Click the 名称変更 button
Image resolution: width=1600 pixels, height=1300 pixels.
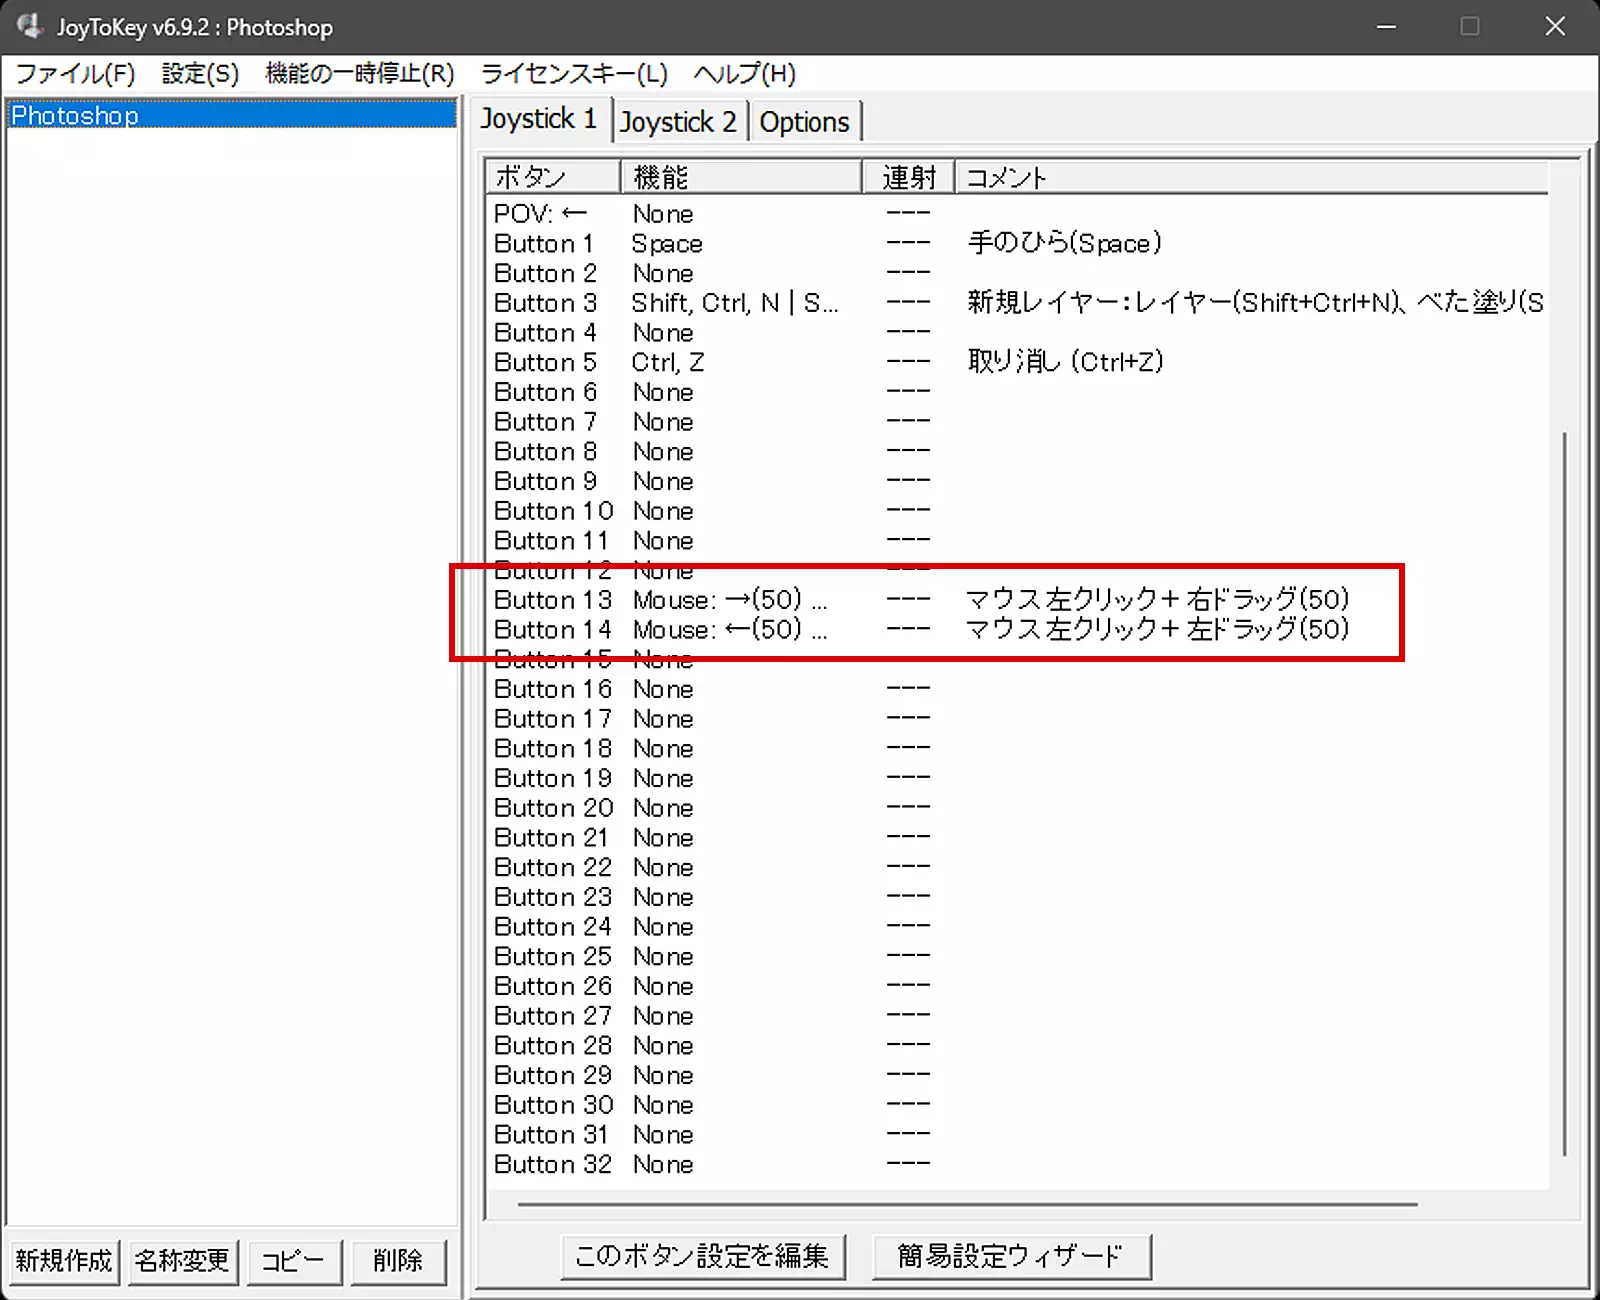pos(182,1260)
